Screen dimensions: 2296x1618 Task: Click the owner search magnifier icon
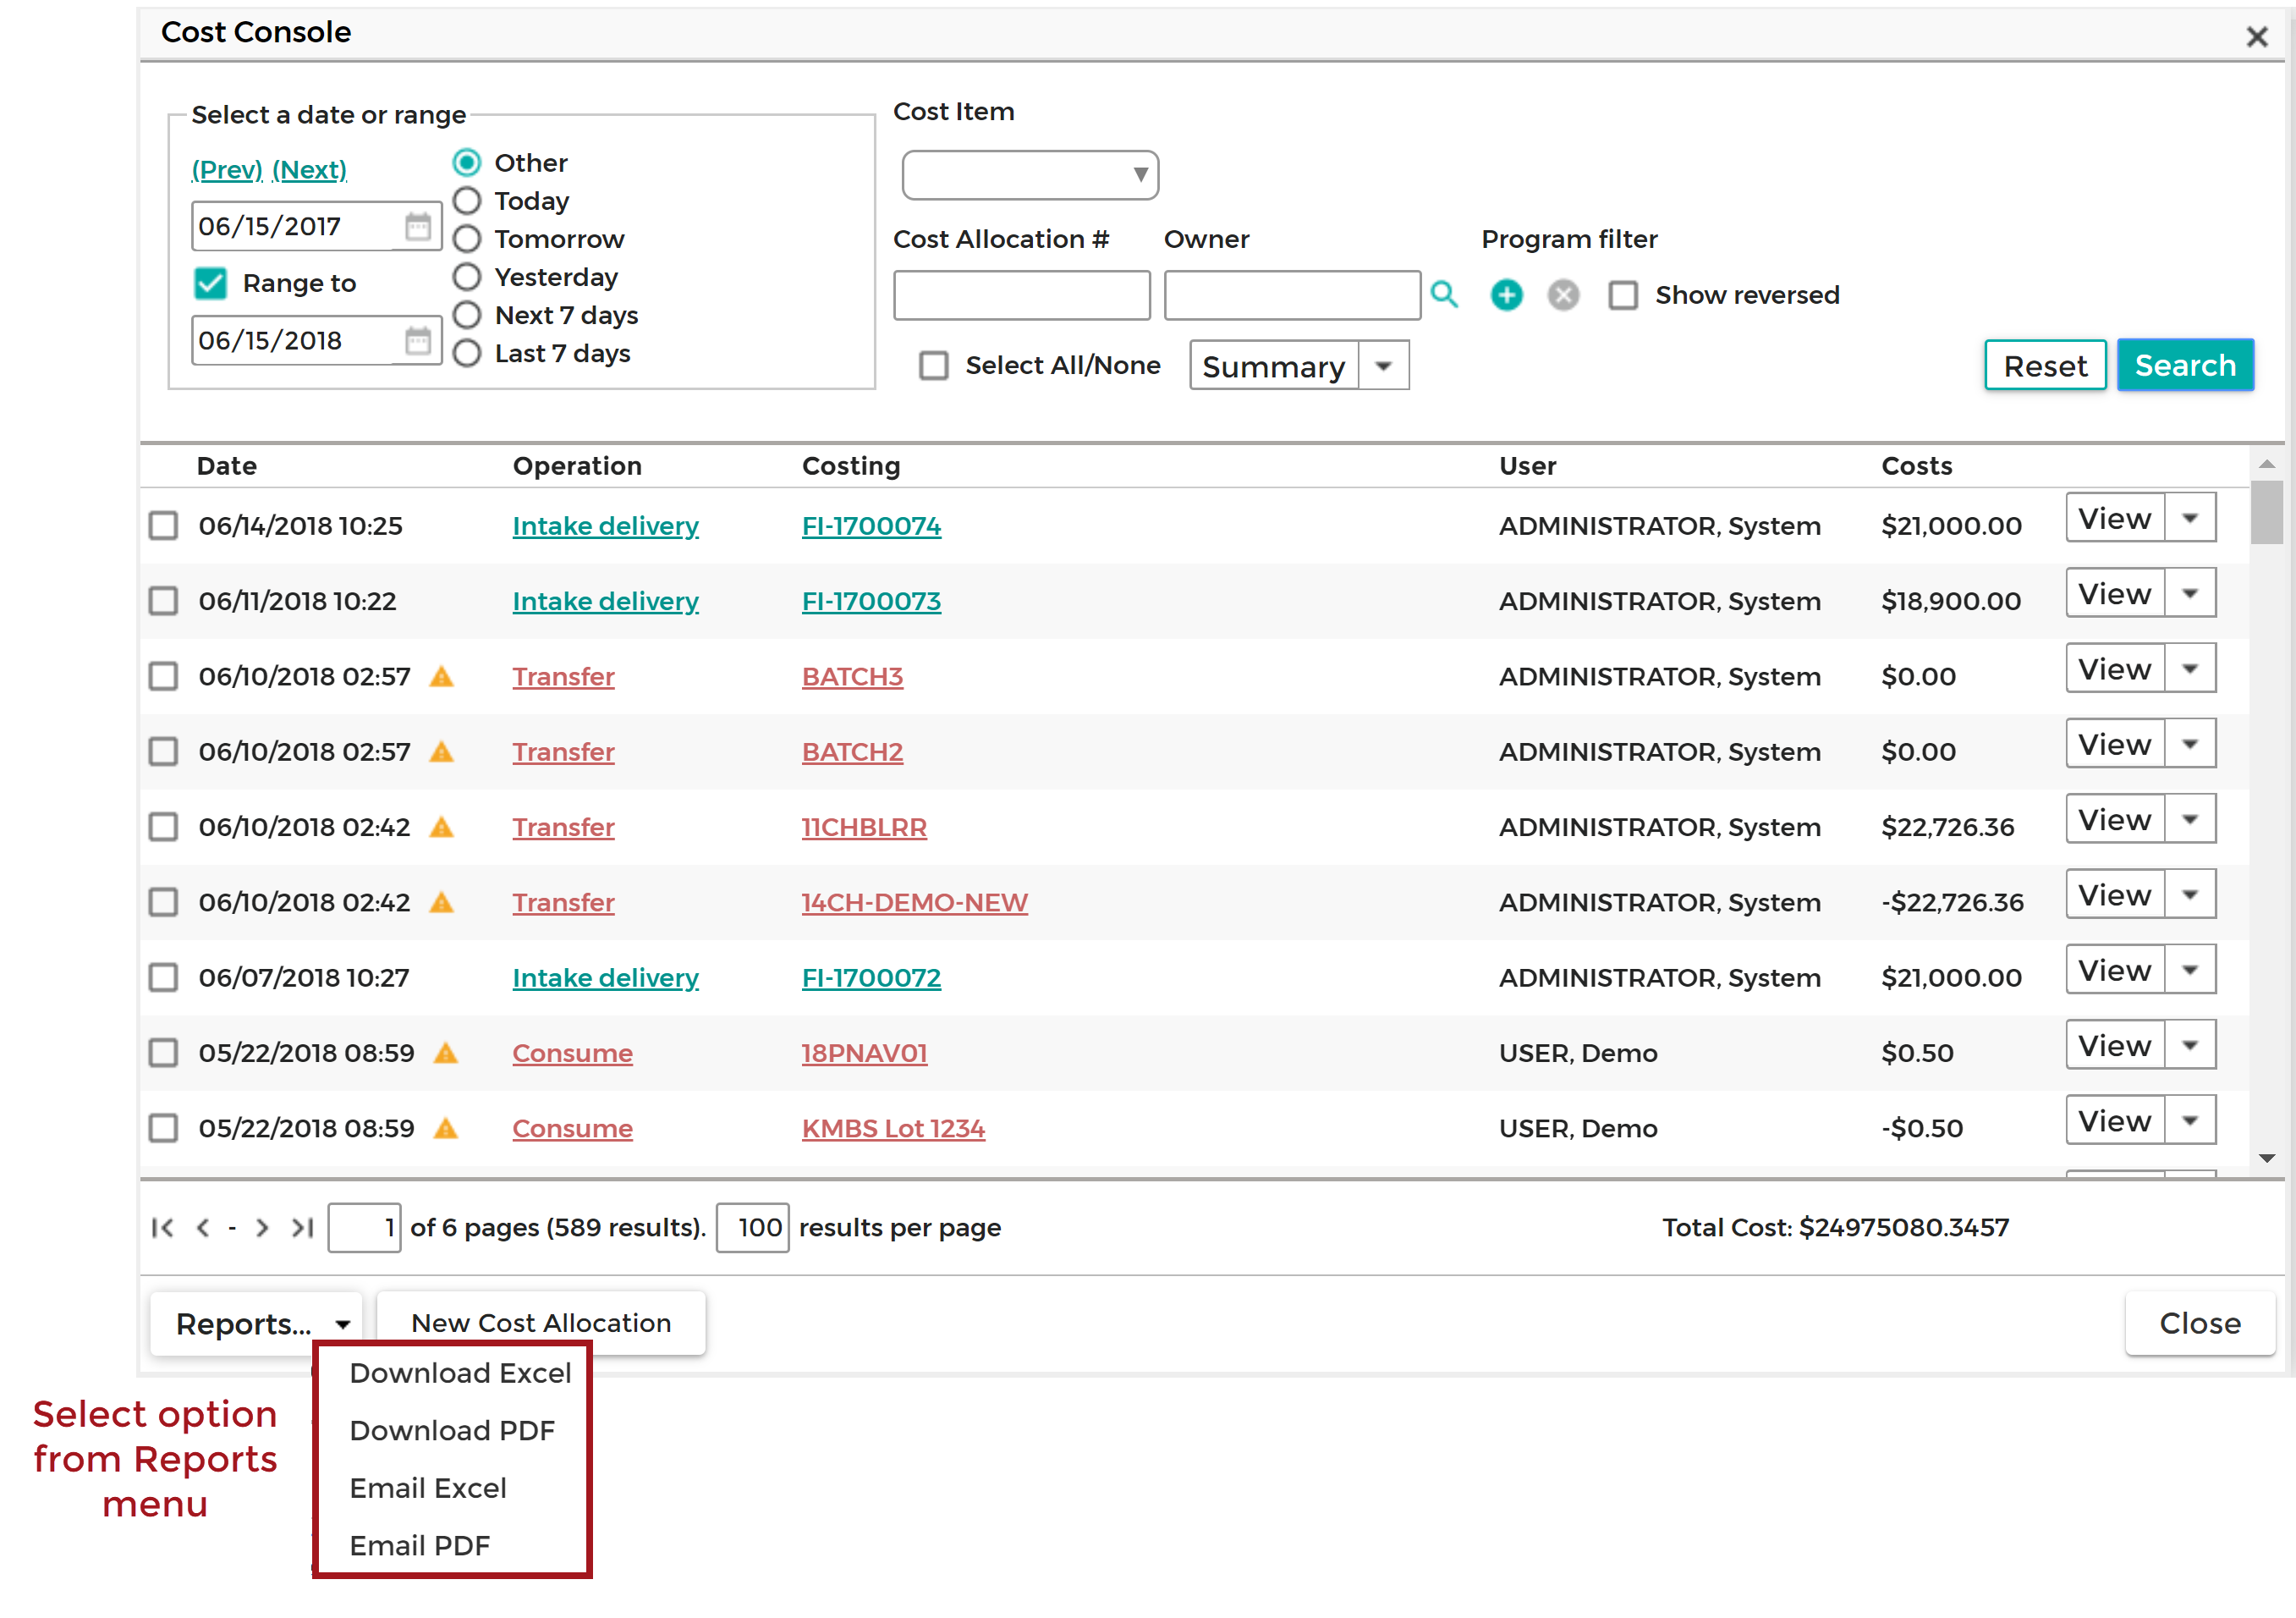(1443, 294)
